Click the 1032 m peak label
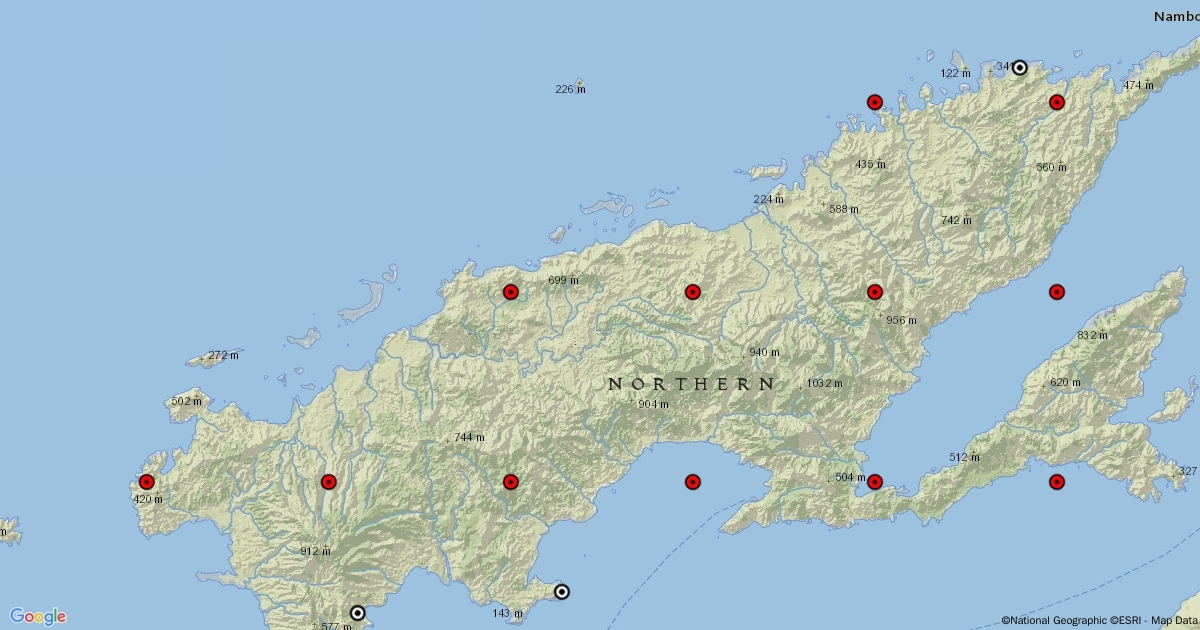Screen dimensions: 1200x630 [x=825, y=383]
